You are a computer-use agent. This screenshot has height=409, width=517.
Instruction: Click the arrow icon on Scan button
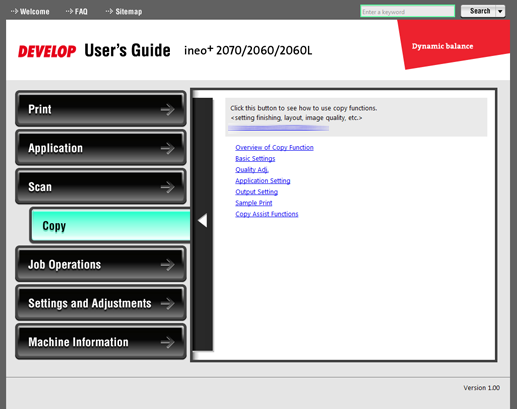tap(167, 187)
